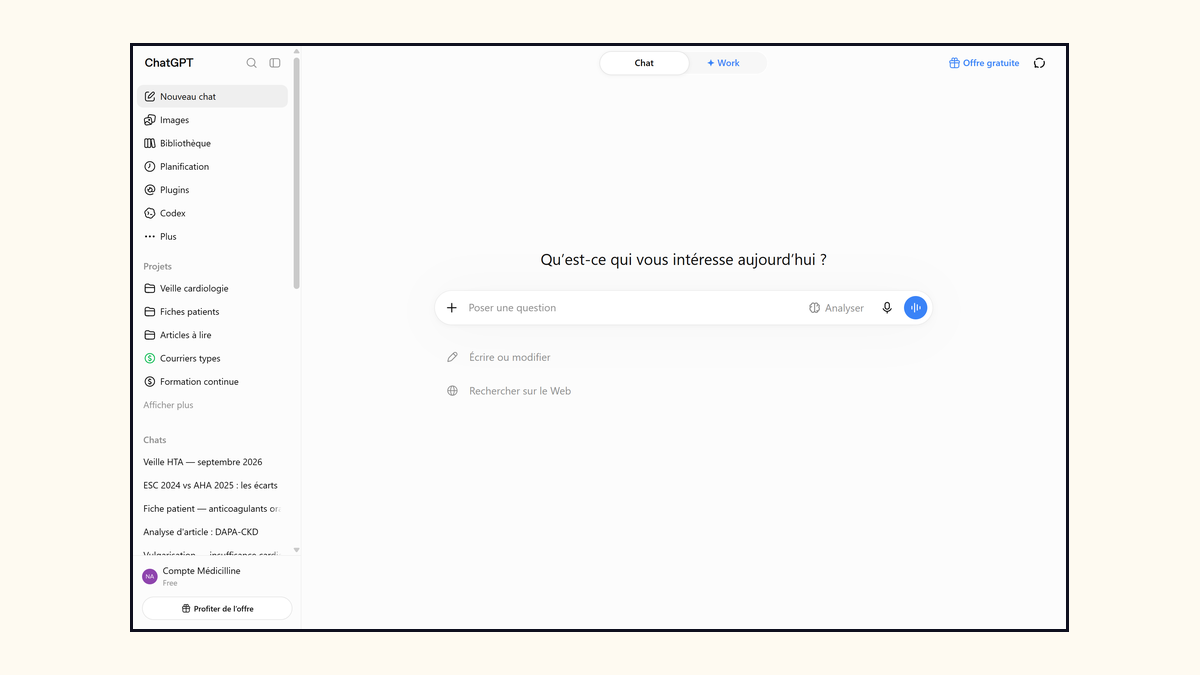Select the Chat tab

644,63
